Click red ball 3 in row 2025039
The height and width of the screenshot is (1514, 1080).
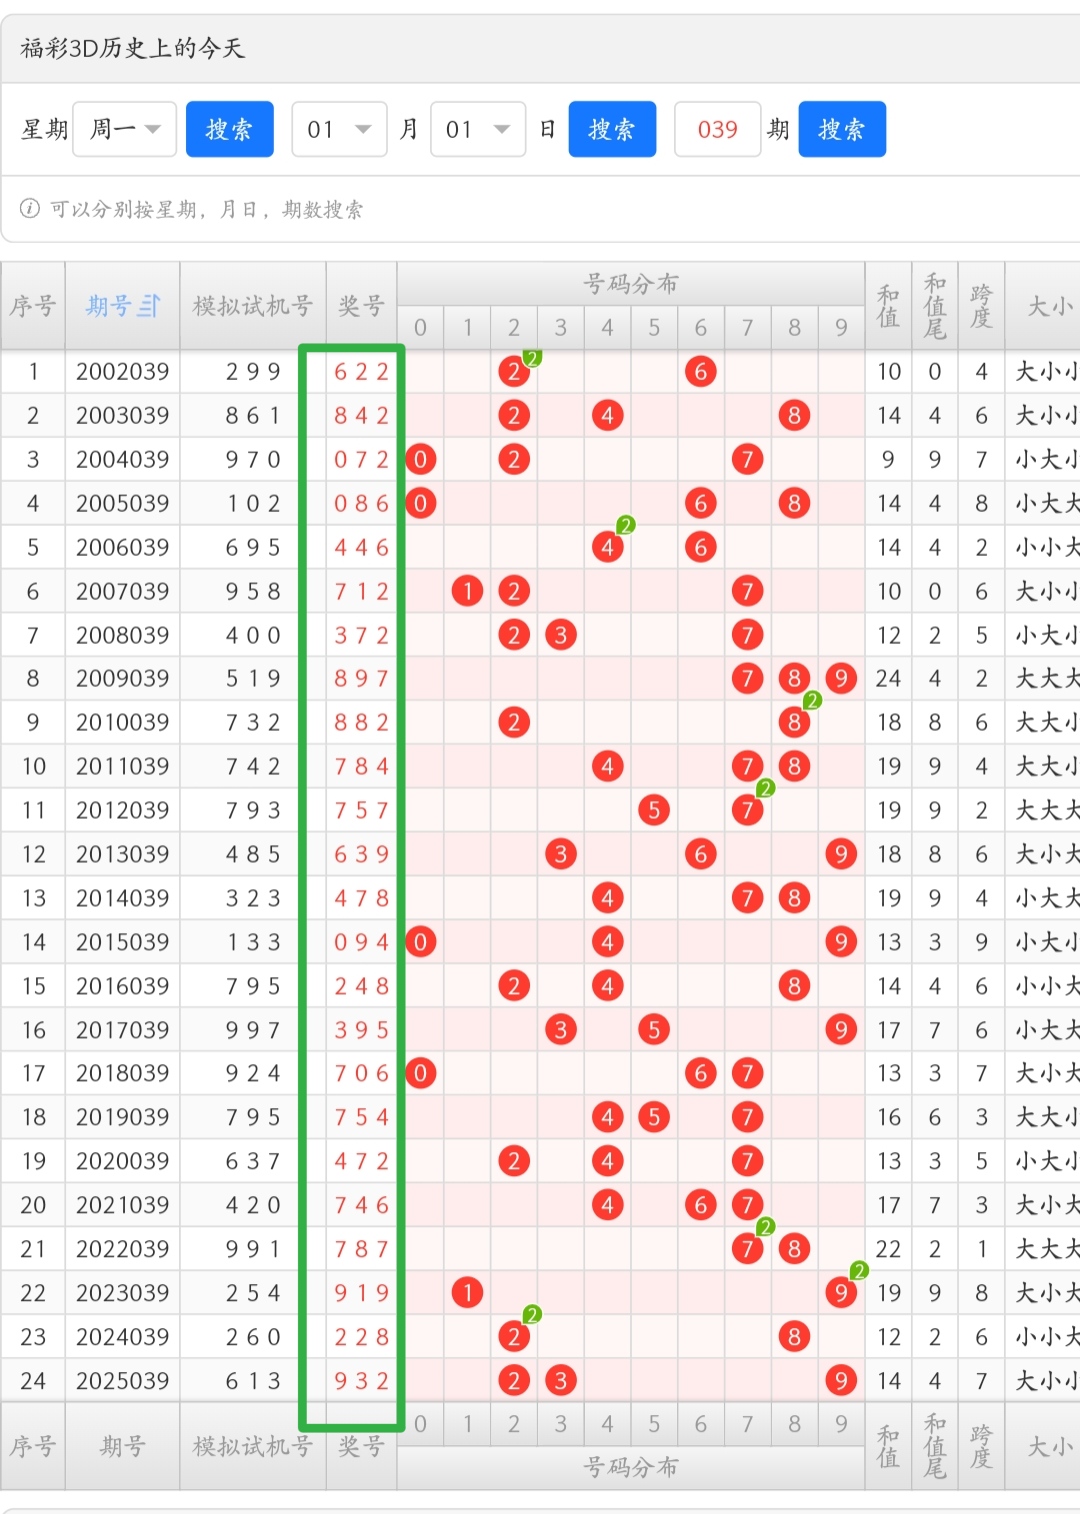pos(560,1381)
